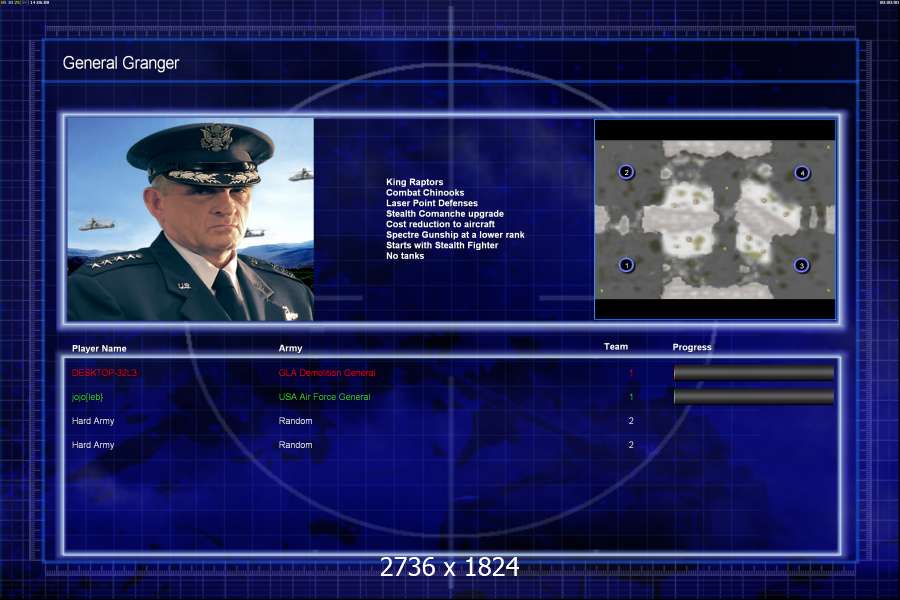The height and width of the screenshot is (600, 900).
Task: Click the Team column header
Action: [616, 346]
